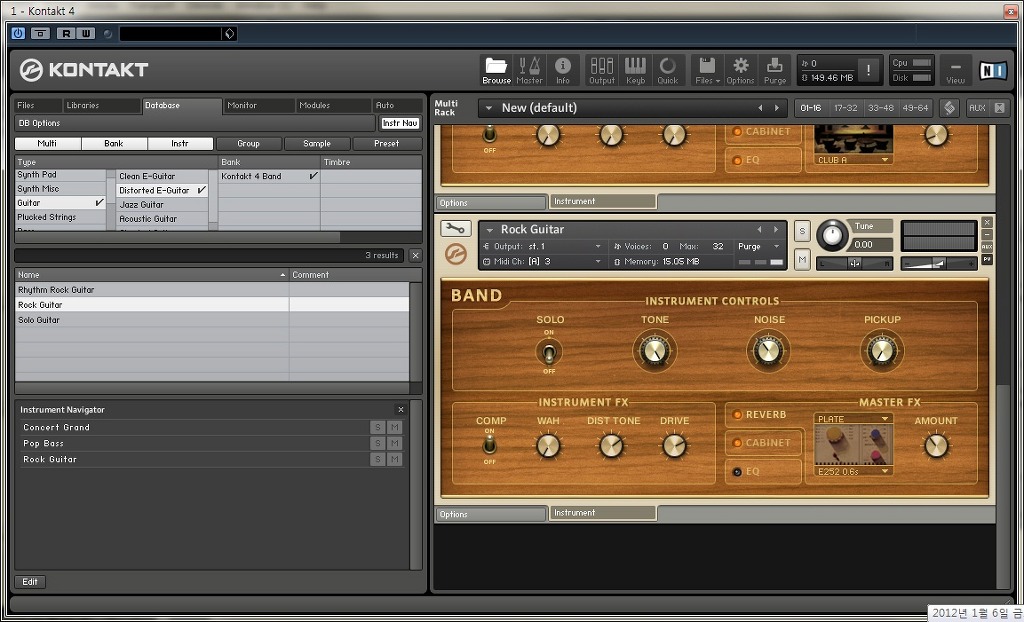This screenshot has width=1024, height=622.
Task: Solo the Rock Guitar instrument
Action: coord(802,231)
